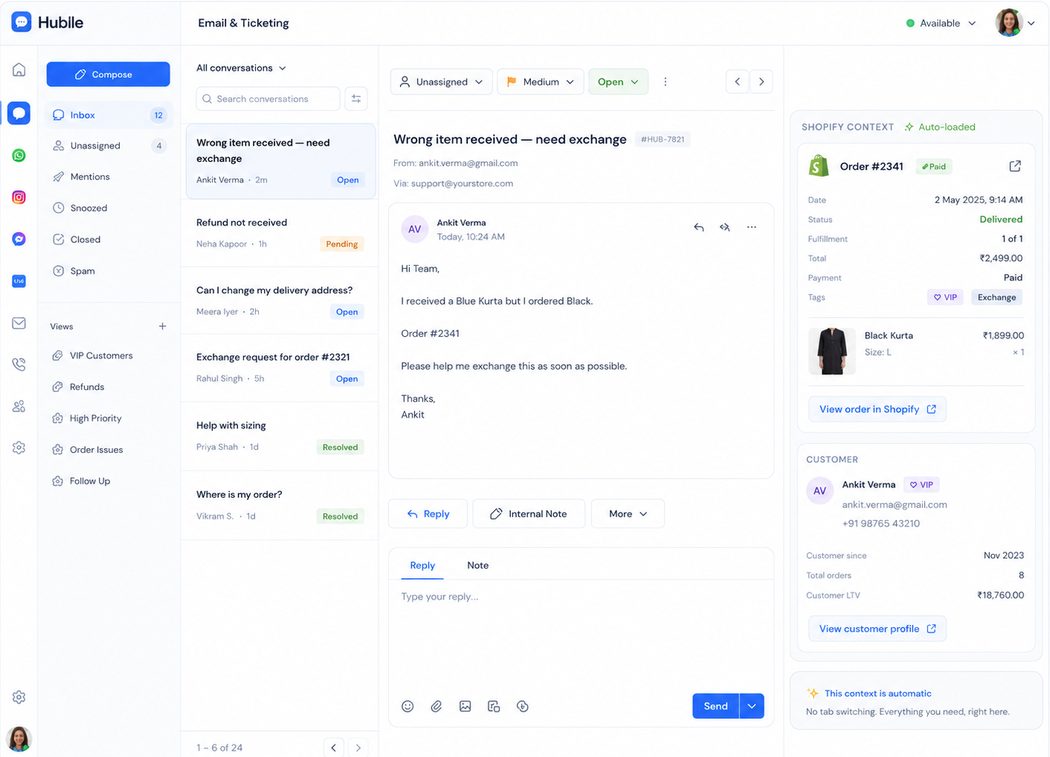Click the Compose button
The height and width of the screenshot is (757, 1050).
pyautogui.click(x=108, y=74)
